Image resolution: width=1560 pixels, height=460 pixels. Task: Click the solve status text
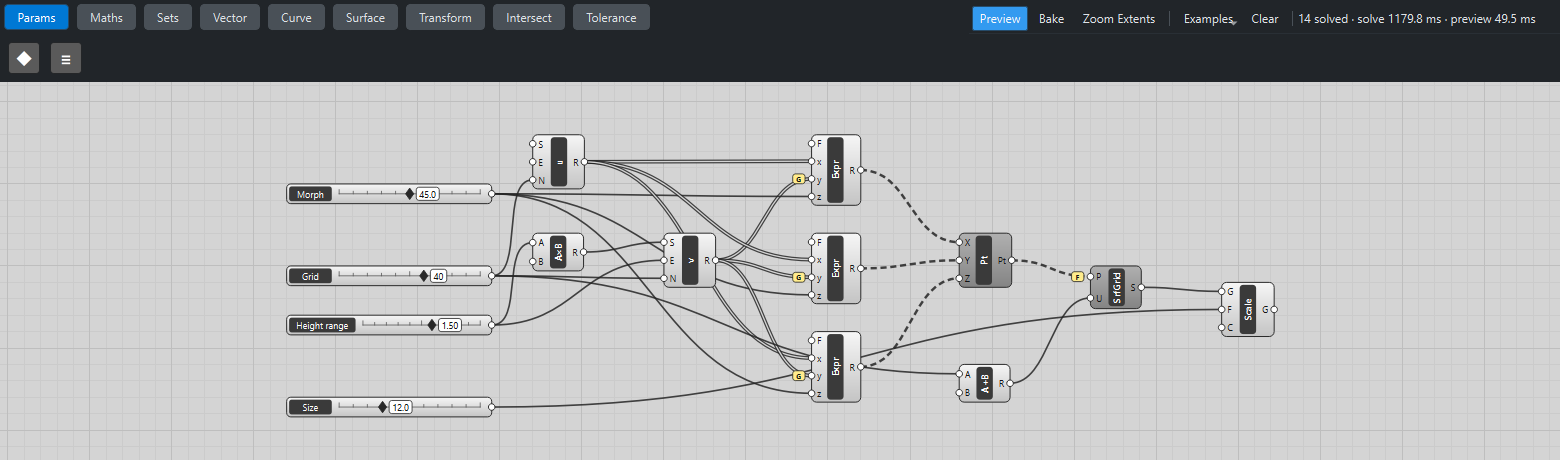point(1417,18)
